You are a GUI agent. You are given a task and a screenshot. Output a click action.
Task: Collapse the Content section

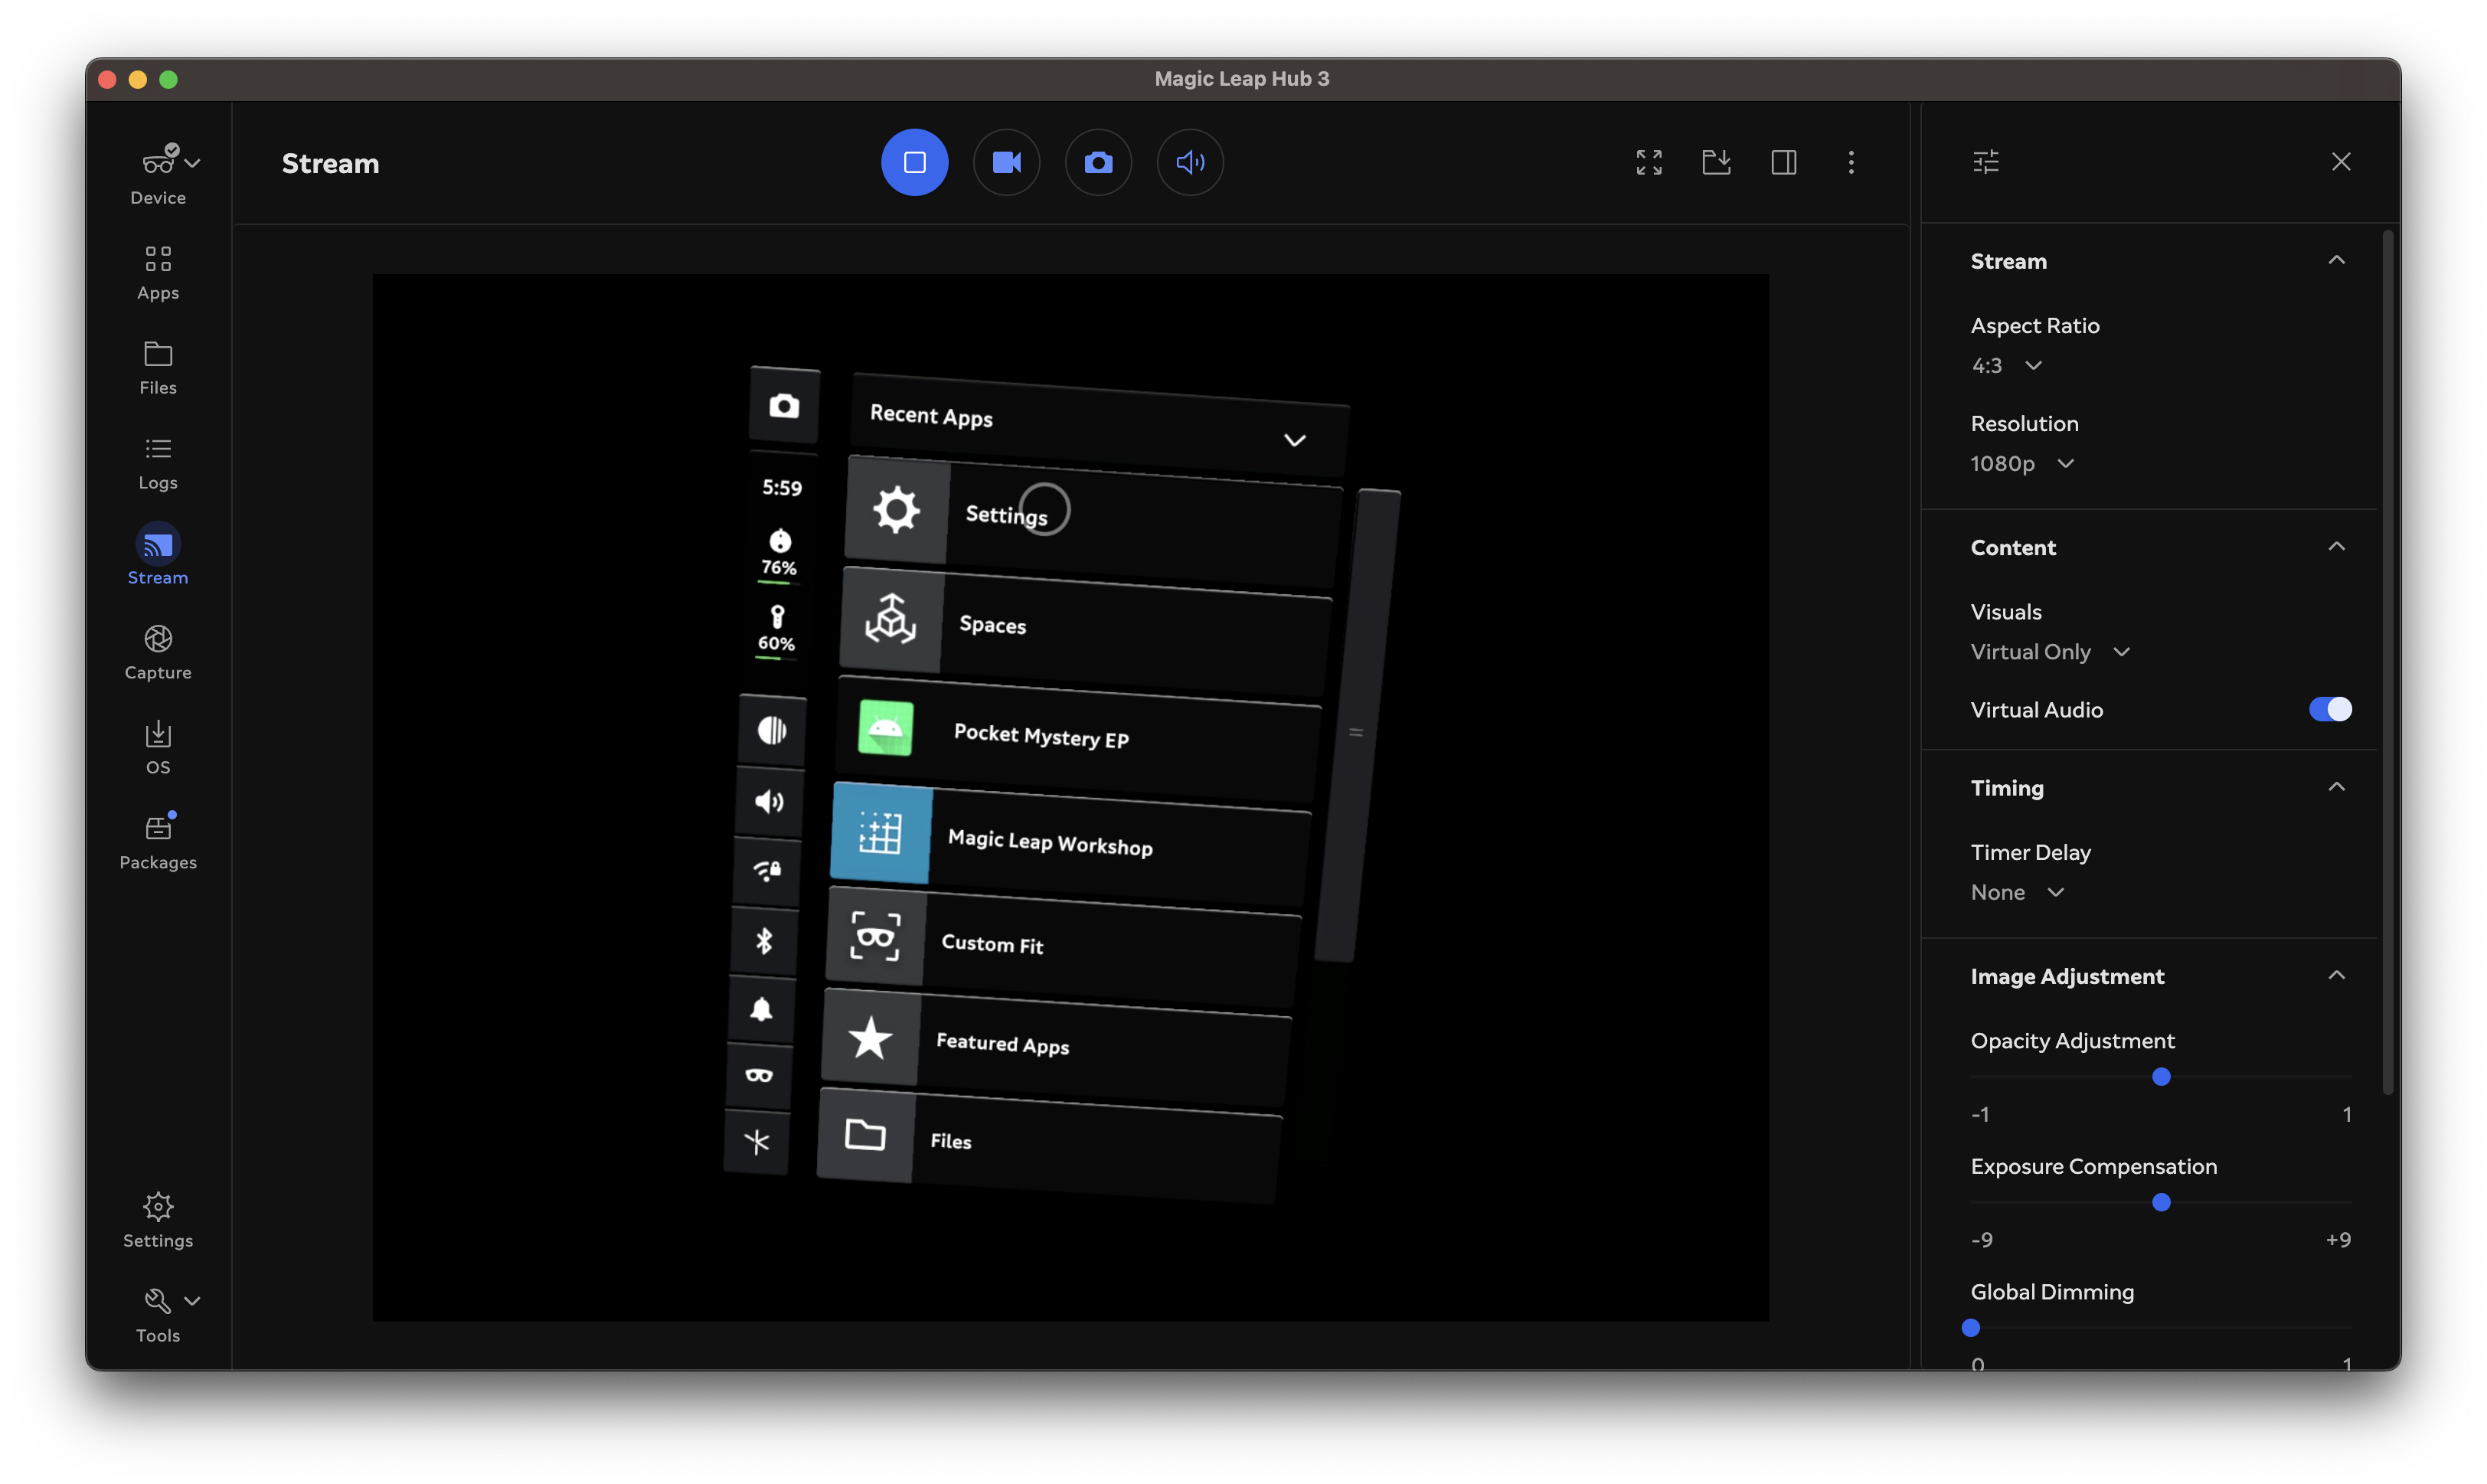click(2337, 546)
